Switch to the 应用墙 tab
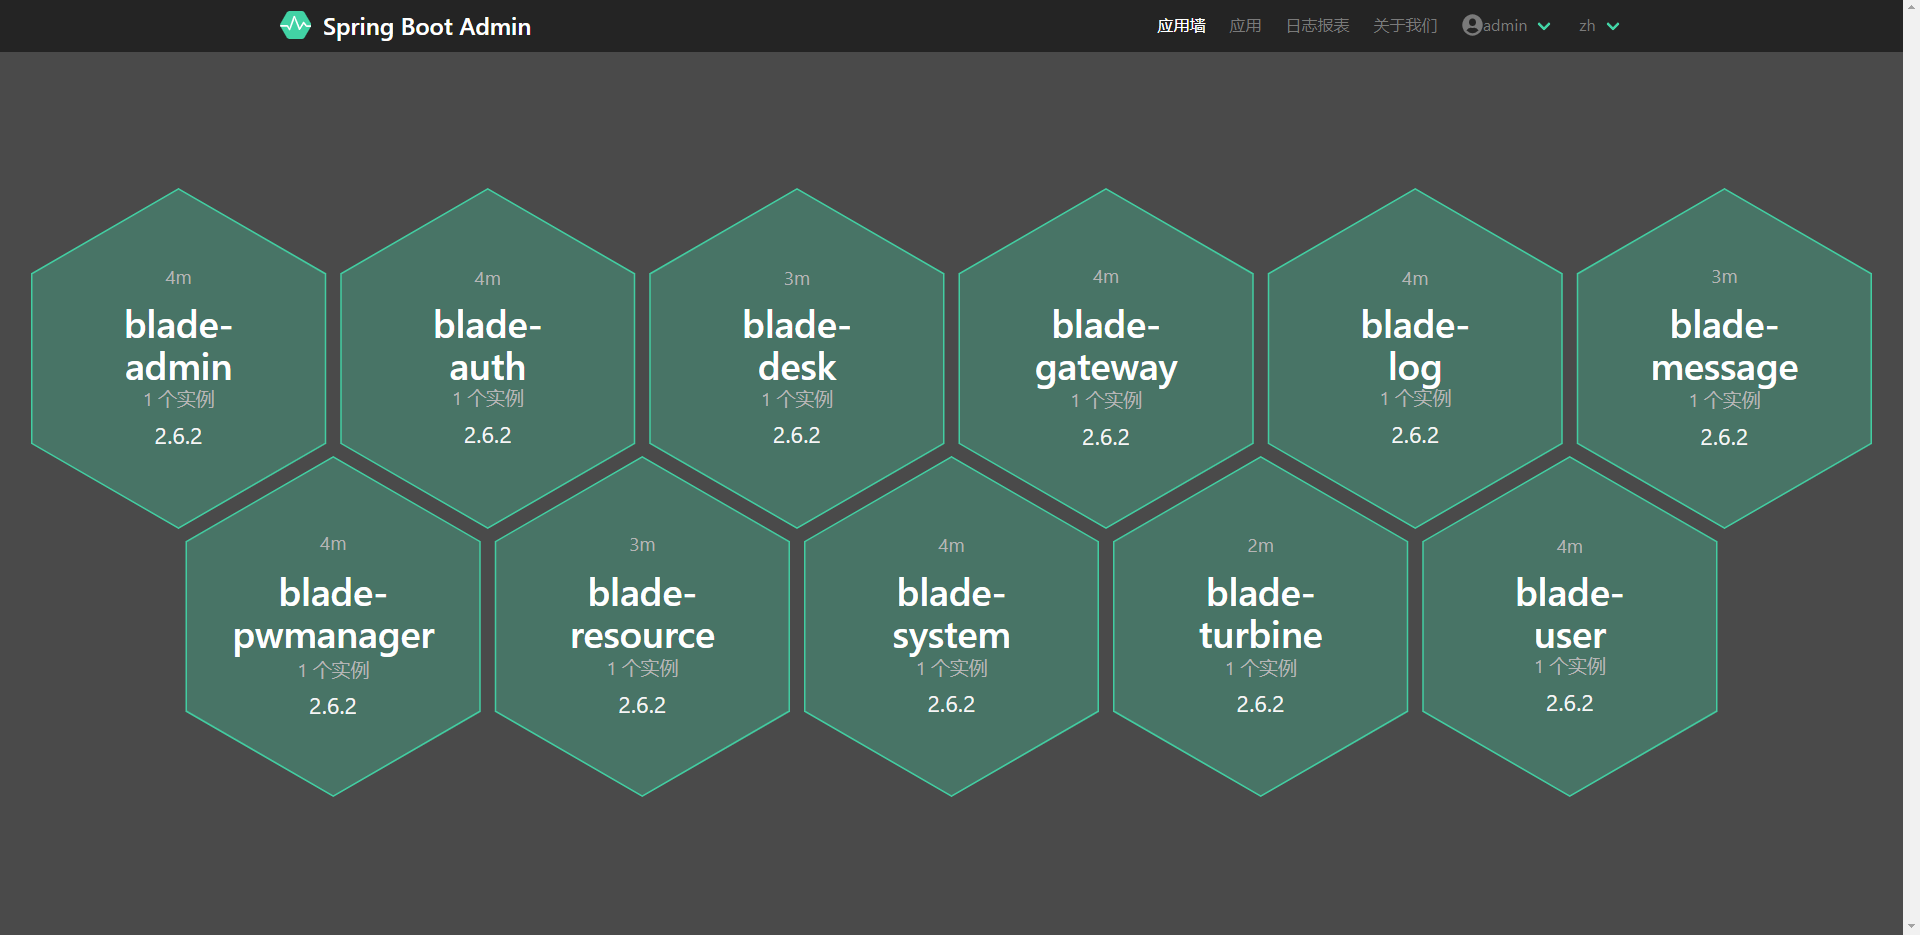 (x=1181, y=26)
